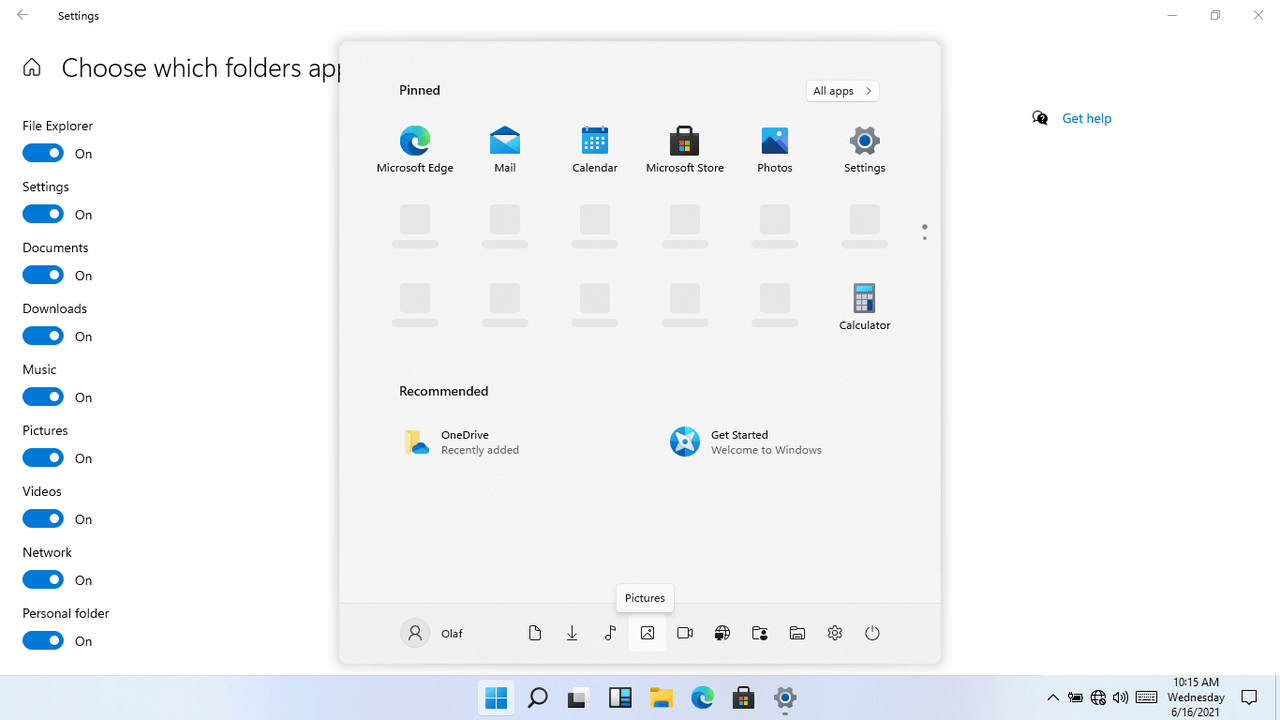Launch the Mail app
Screen dimensions: 1280x720
pos(504,148)
